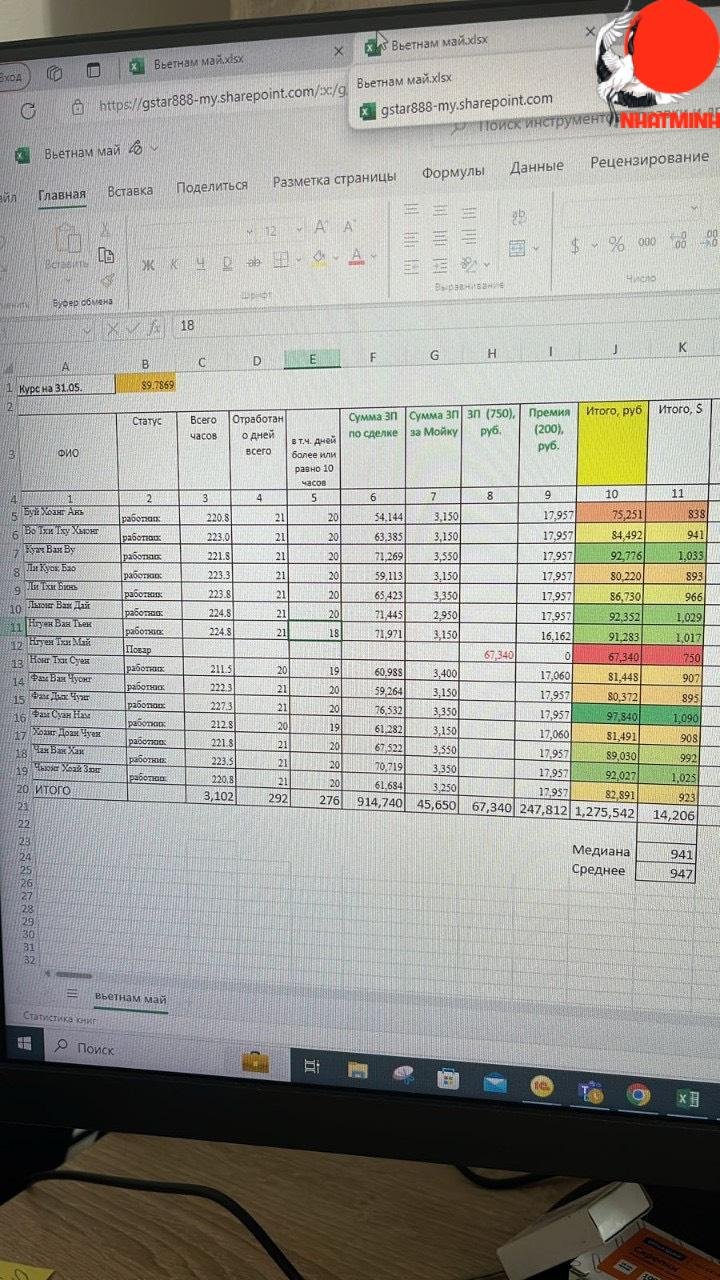The height and width of the screenshot is (1280, 720).
Task: Select cell B1 with 89.7869
Action: pos(146,383)
